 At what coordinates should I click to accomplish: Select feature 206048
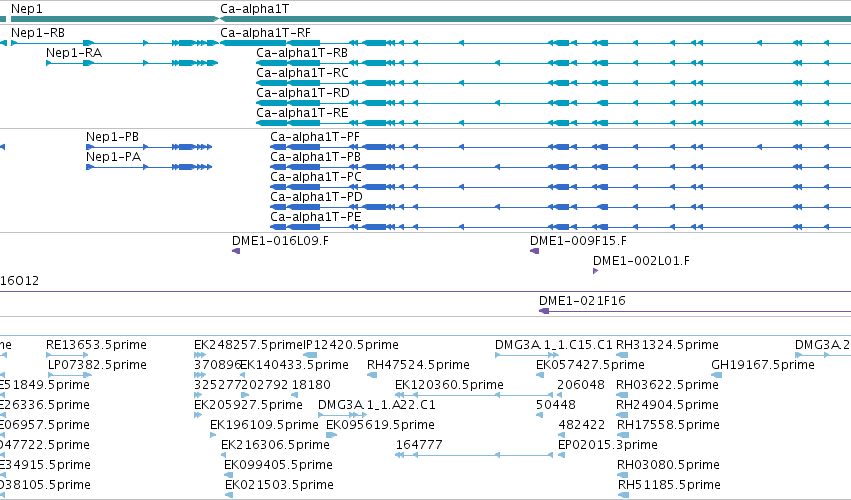[581, 385]
